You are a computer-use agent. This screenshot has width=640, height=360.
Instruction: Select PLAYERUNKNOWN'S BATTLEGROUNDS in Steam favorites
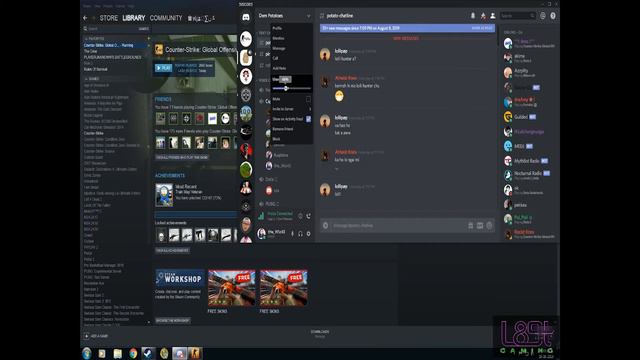(113, 58)
